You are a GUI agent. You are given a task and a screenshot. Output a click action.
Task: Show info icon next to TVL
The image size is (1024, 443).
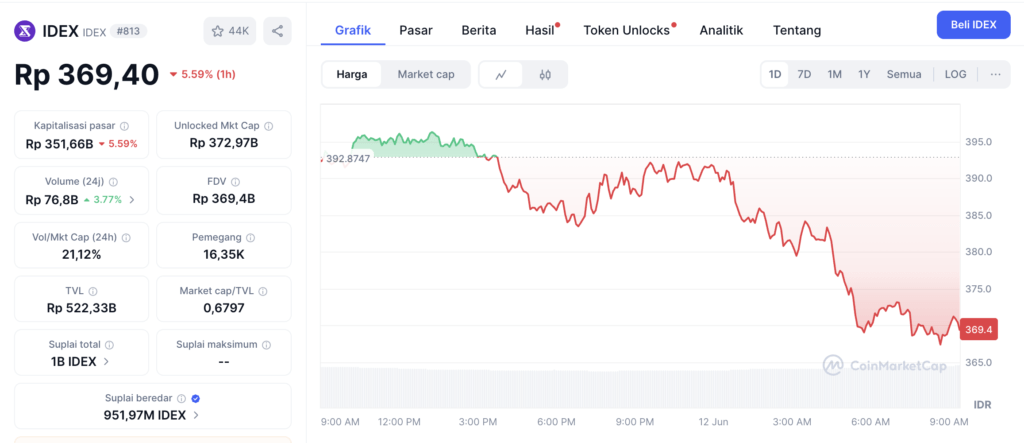[x=93, y=291]
